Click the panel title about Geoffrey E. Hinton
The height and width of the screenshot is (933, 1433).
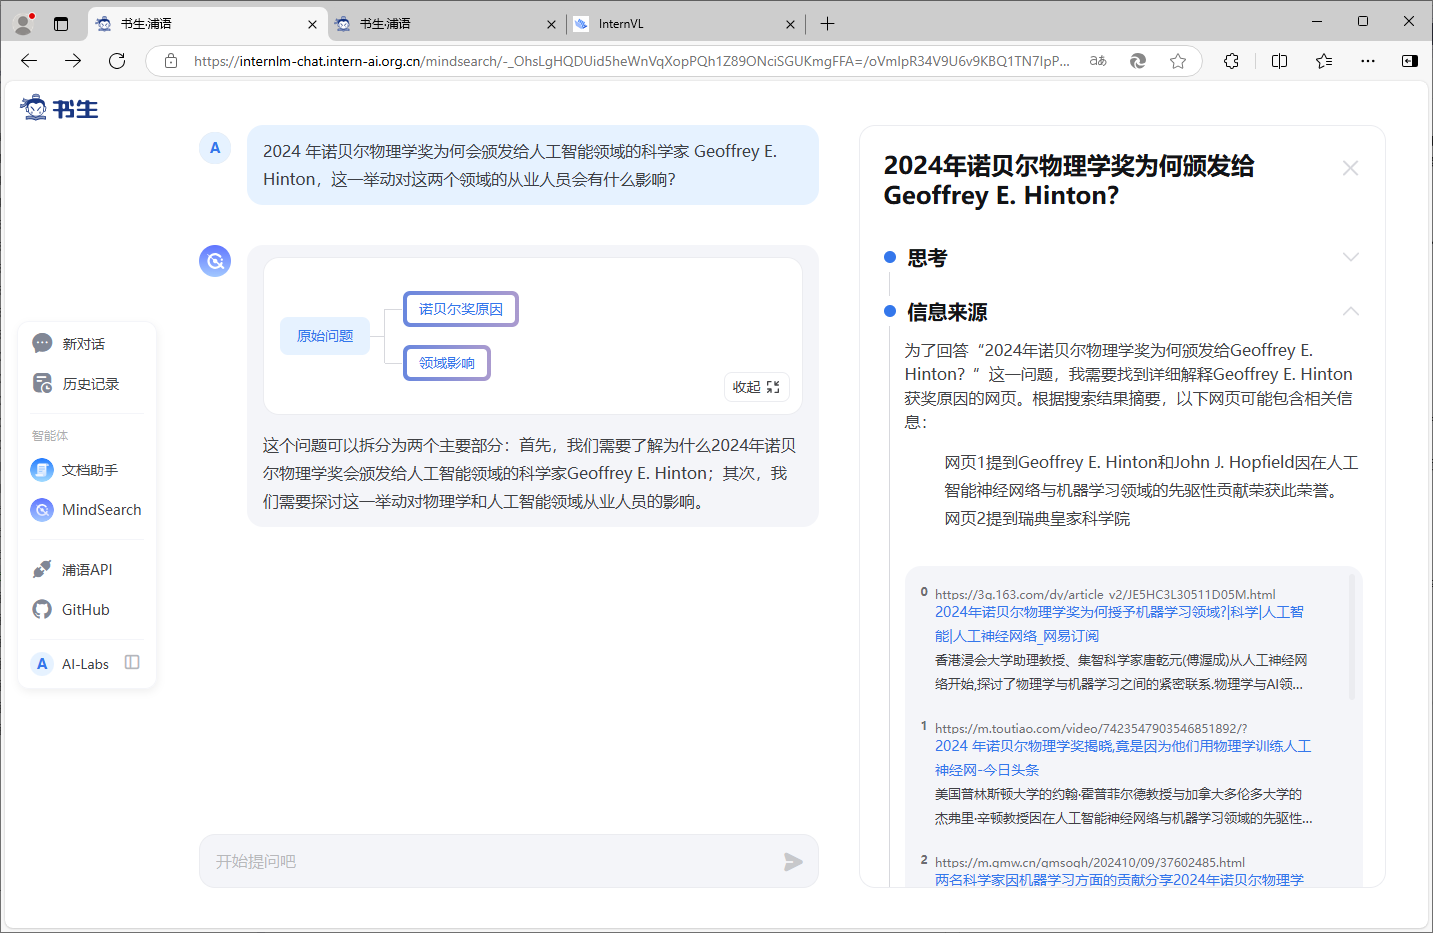pos(1069,181)
